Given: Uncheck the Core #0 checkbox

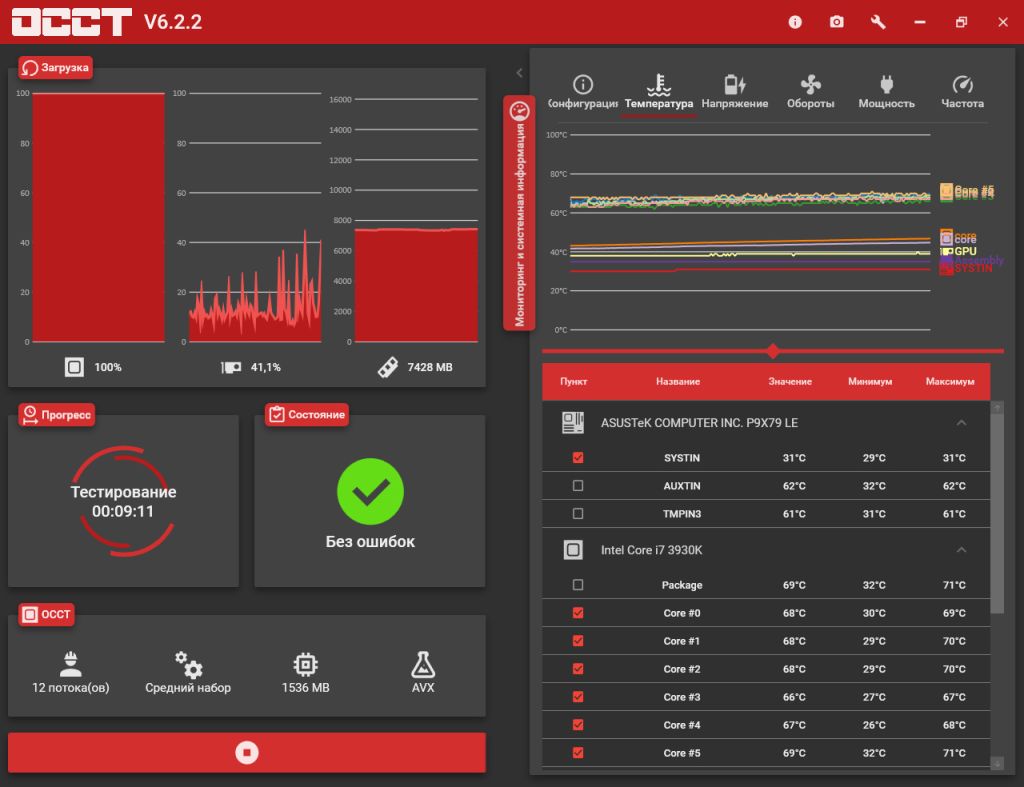Looking at the screenshot, I should pyautogui.click(x=578, y=613).
